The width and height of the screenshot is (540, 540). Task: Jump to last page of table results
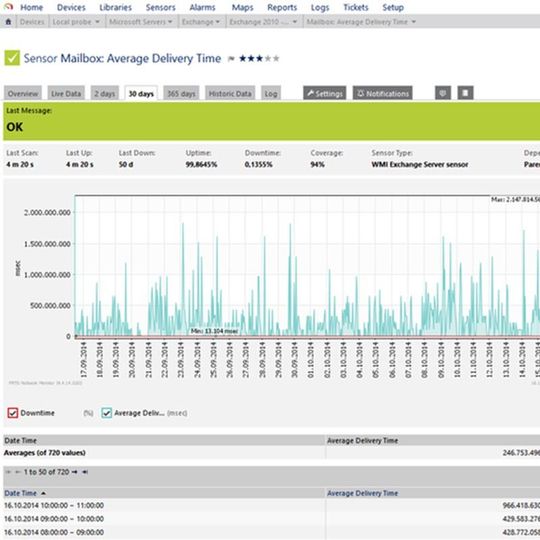coord(85,472)
